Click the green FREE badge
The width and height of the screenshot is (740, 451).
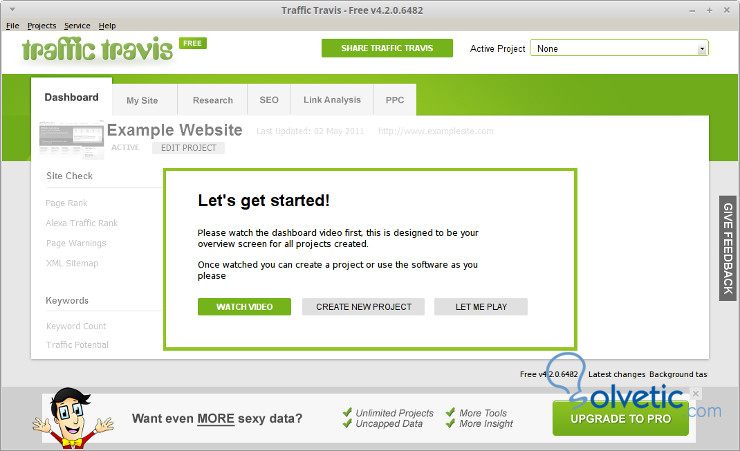[193, 43]
